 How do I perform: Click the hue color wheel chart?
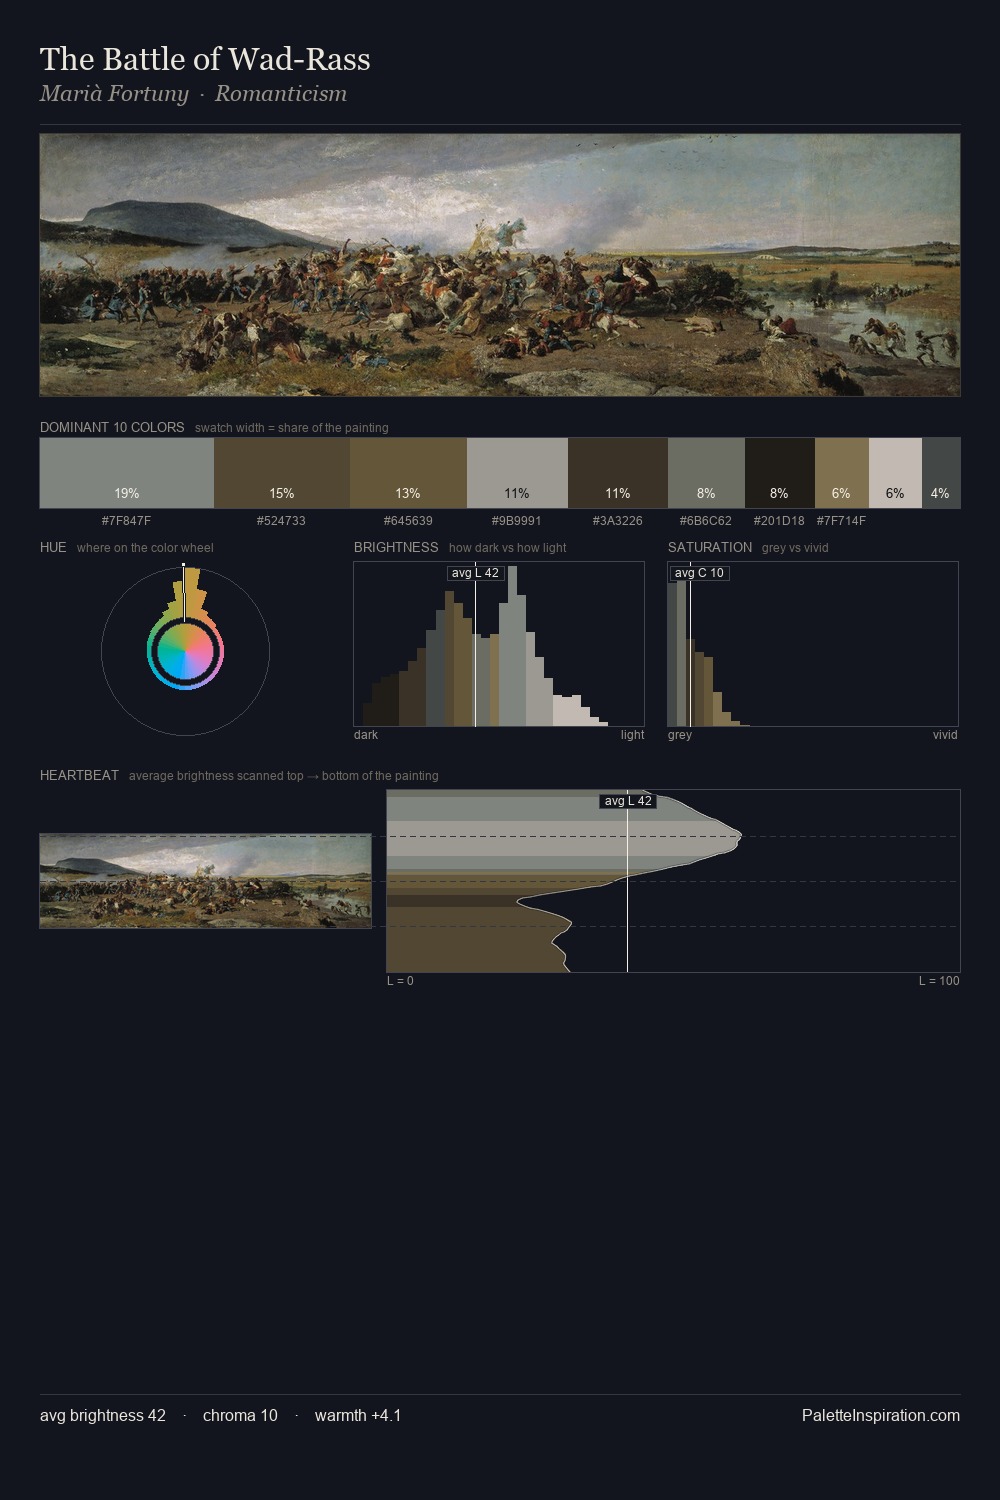pos(185,651)
